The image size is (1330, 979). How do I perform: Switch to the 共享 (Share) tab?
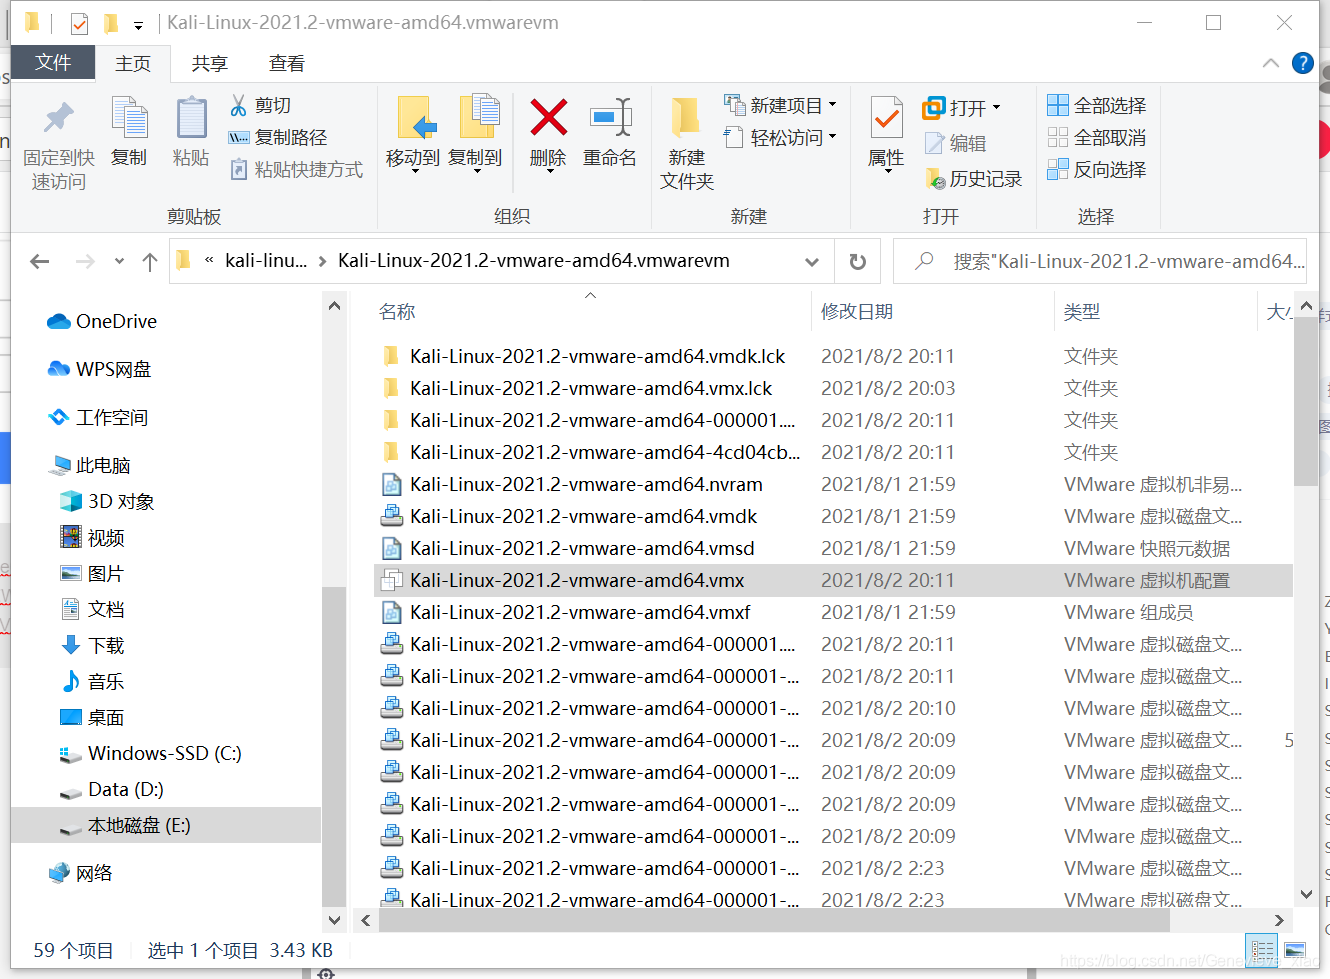209,63
